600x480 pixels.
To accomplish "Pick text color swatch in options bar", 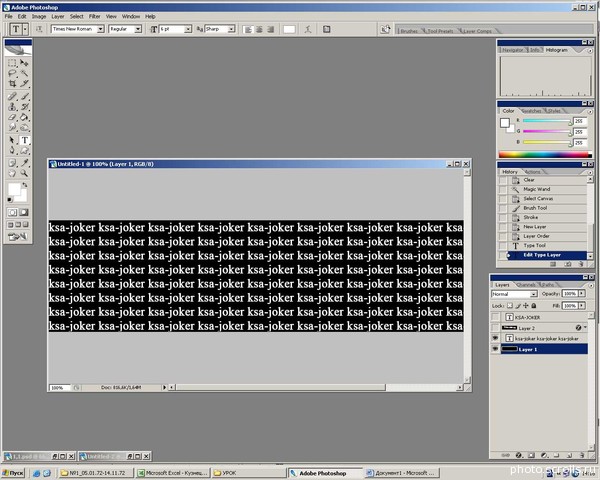I will pos(289,29).
